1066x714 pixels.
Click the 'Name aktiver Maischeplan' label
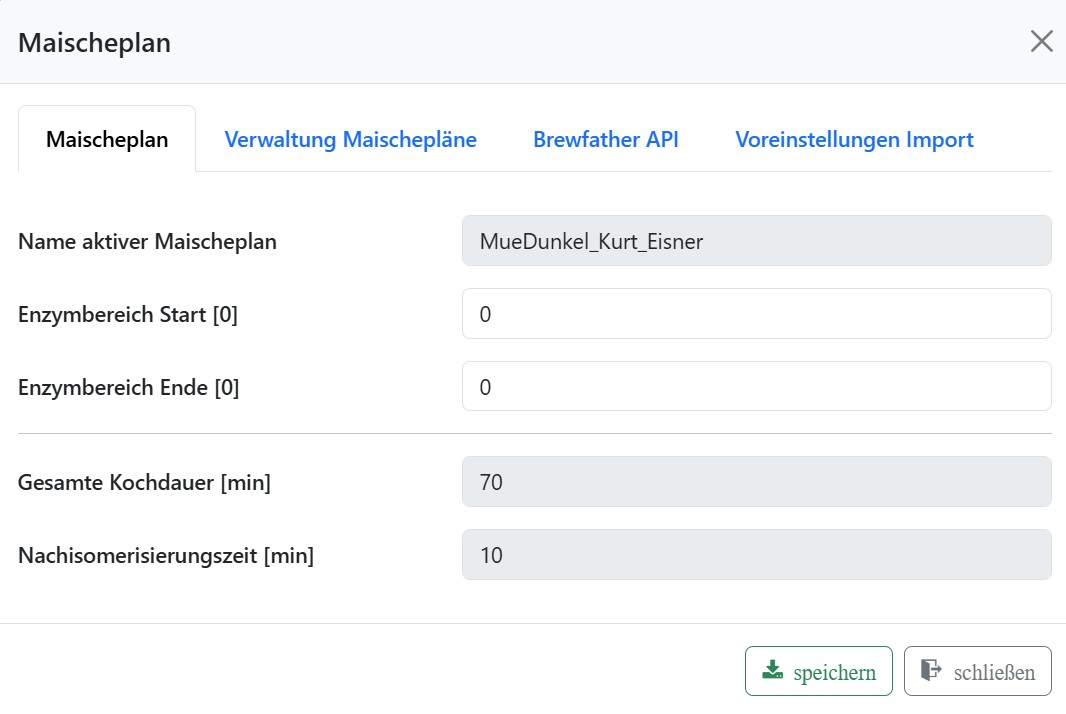pos(147,242)
